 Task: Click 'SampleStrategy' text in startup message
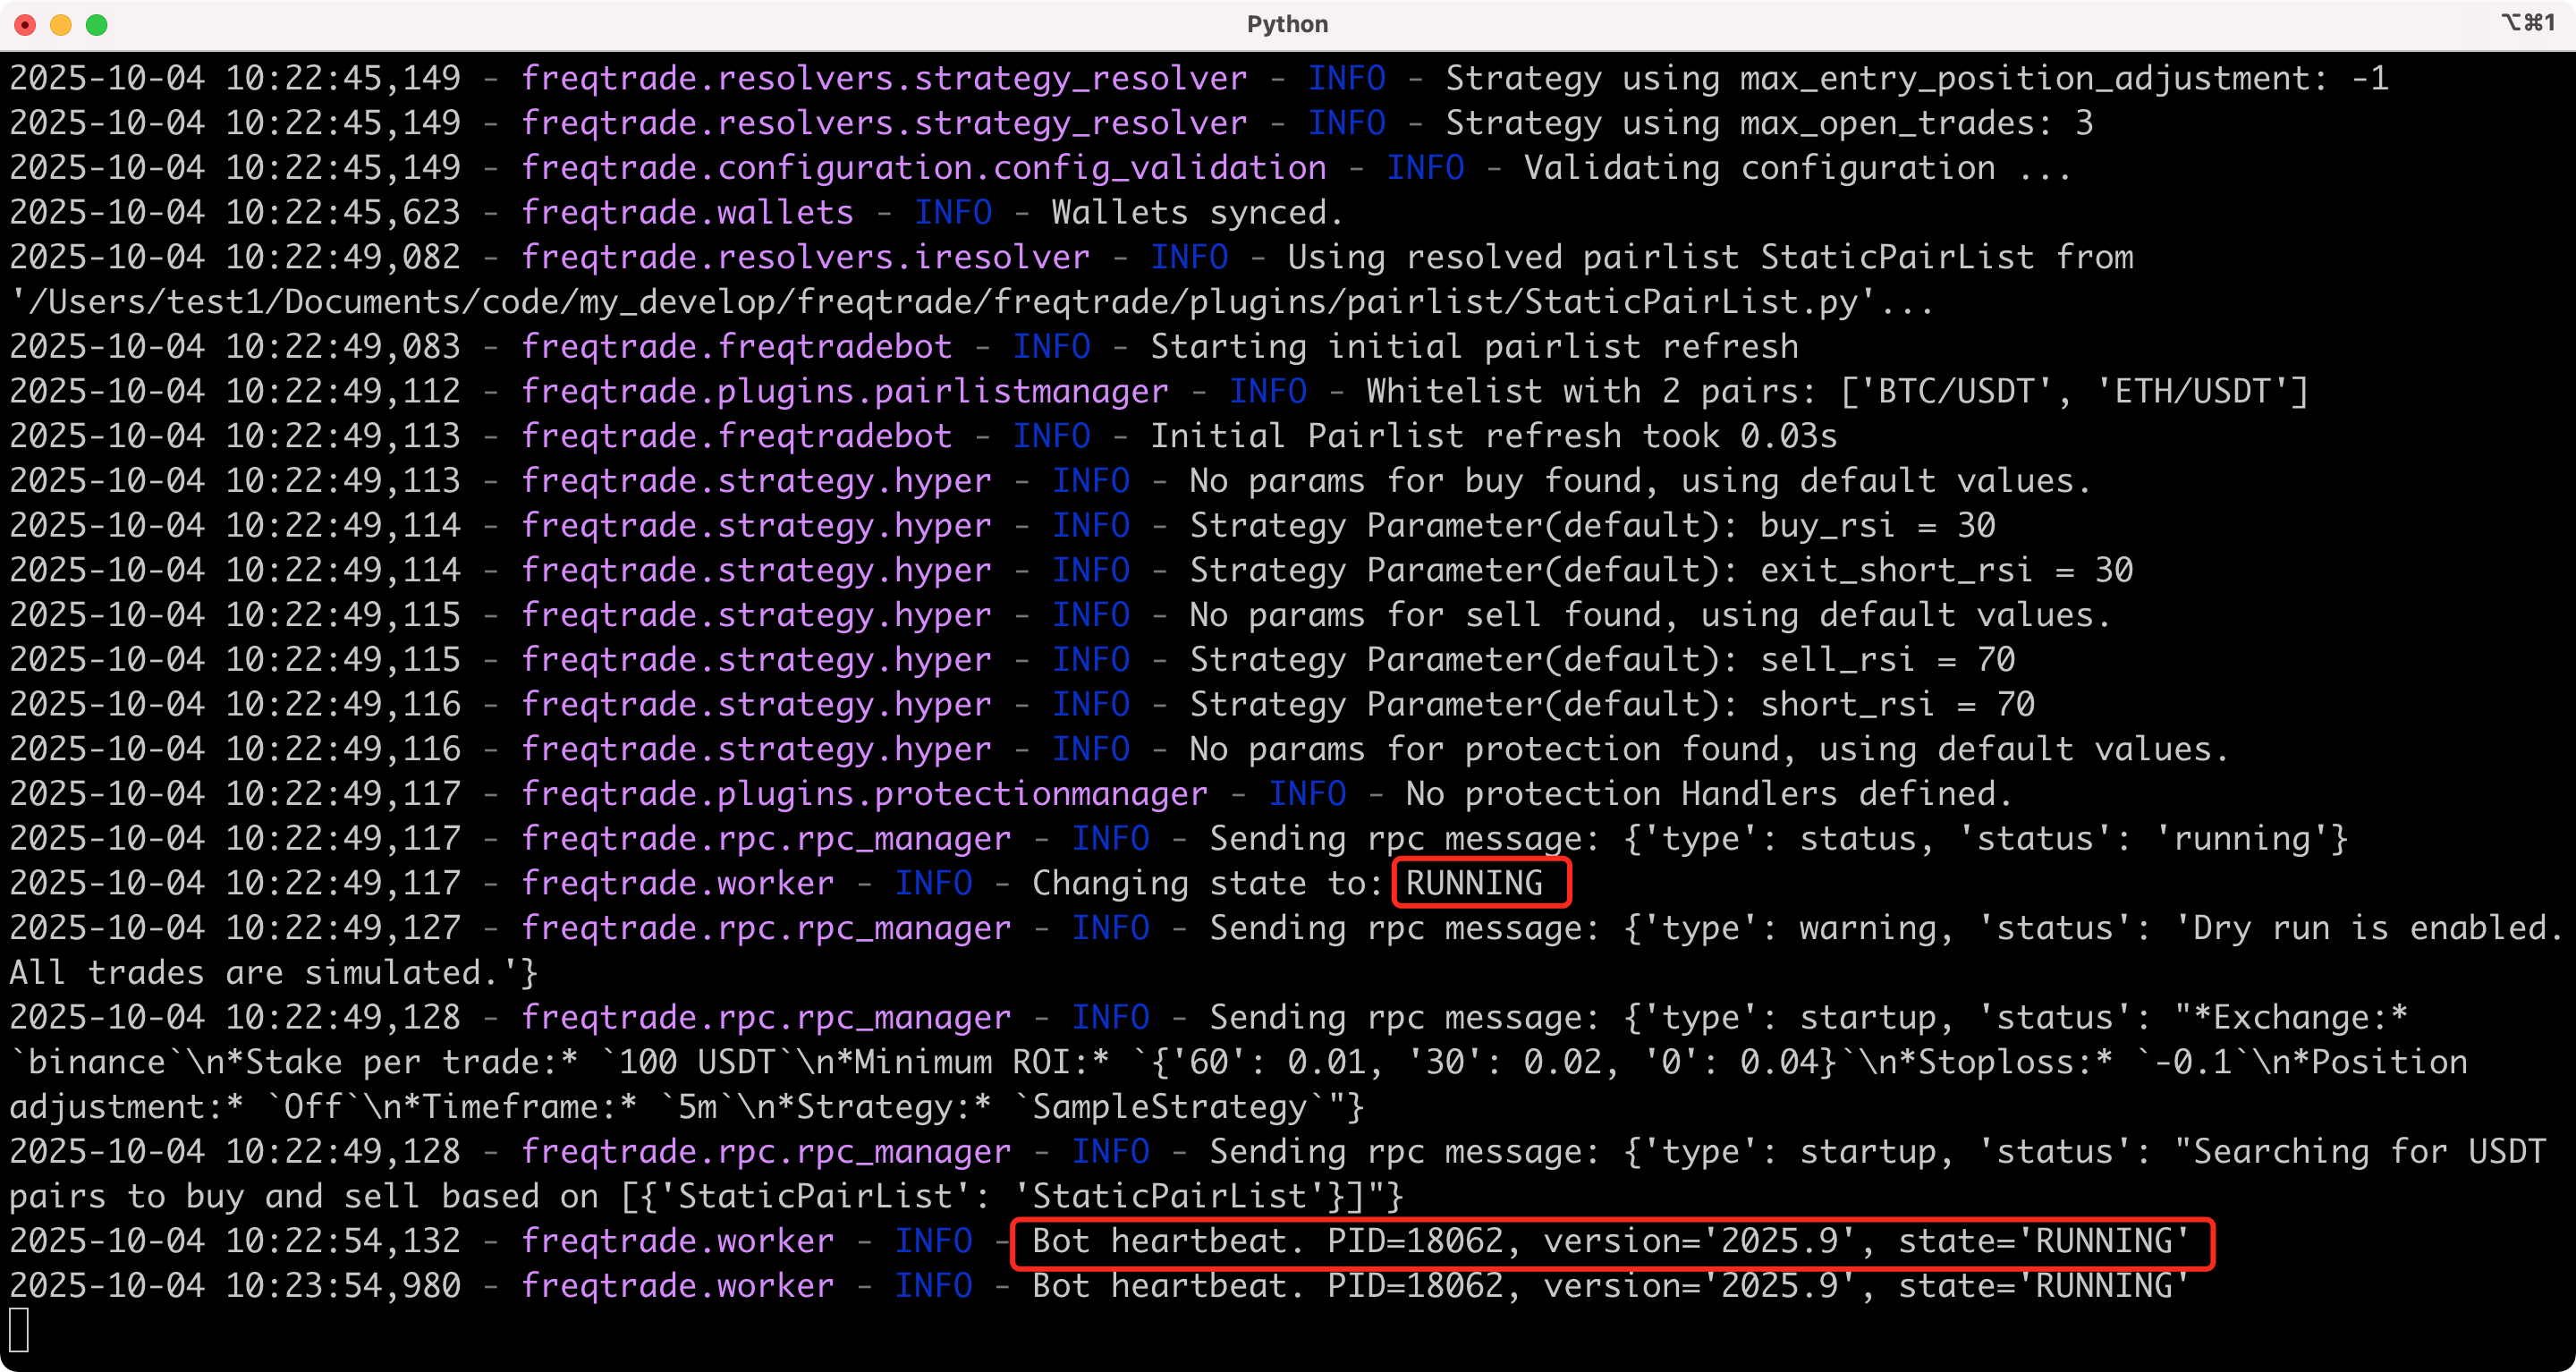1168,1107
